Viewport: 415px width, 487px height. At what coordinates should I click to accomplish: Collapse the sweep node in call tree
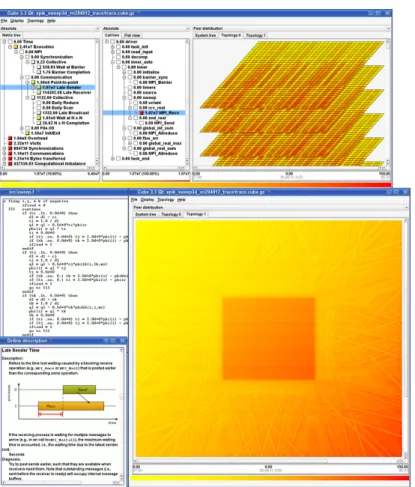124,97
